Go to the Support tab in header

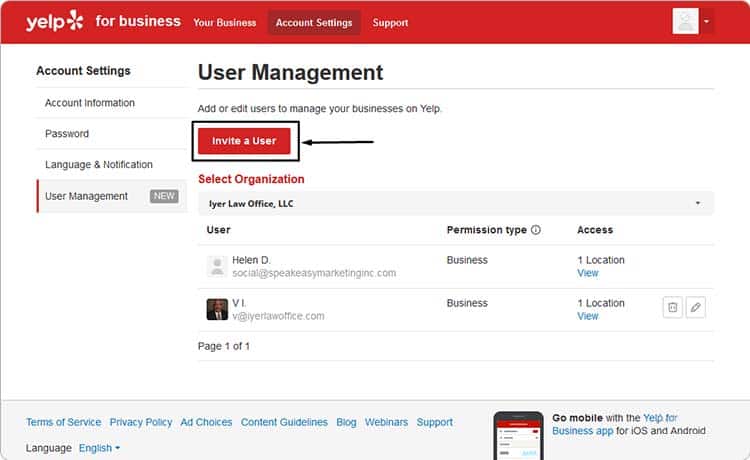tap(390, 22)
